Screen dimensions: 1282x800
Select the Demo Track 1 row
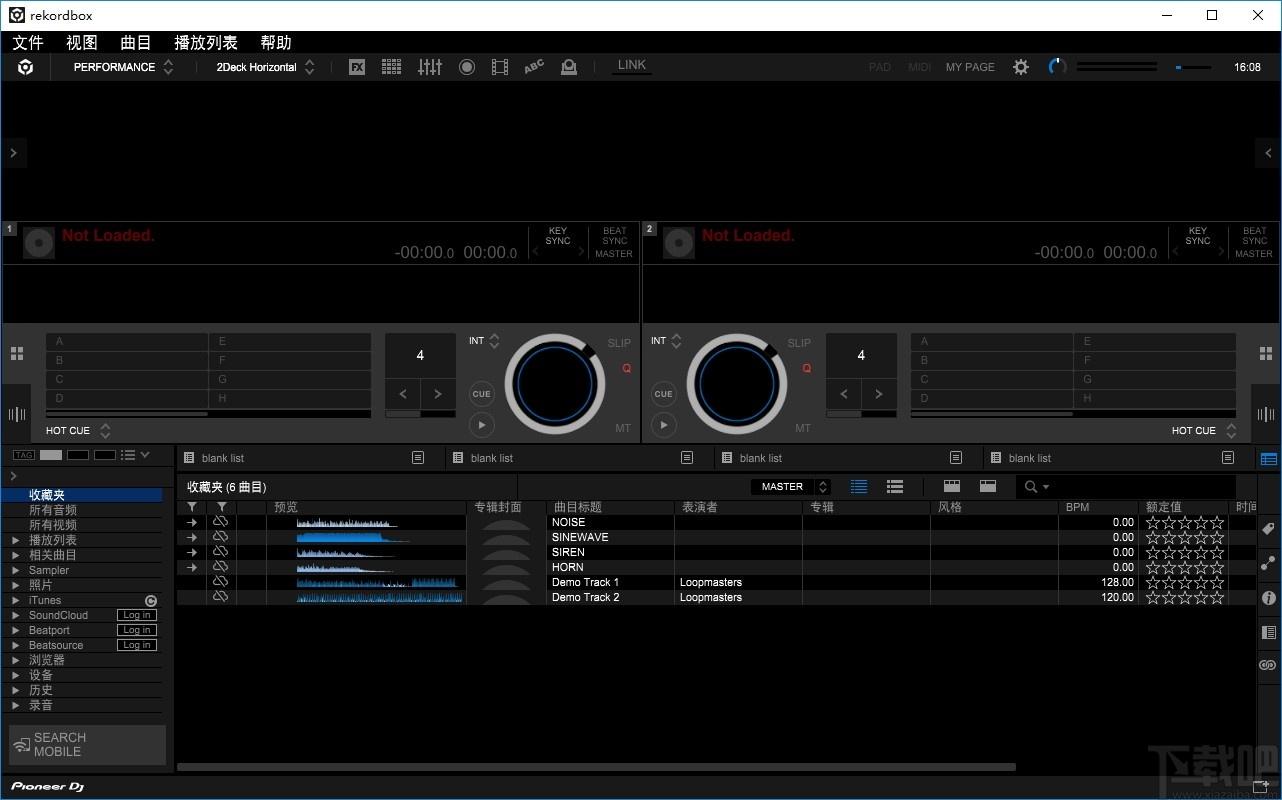(x=717, y=582)
